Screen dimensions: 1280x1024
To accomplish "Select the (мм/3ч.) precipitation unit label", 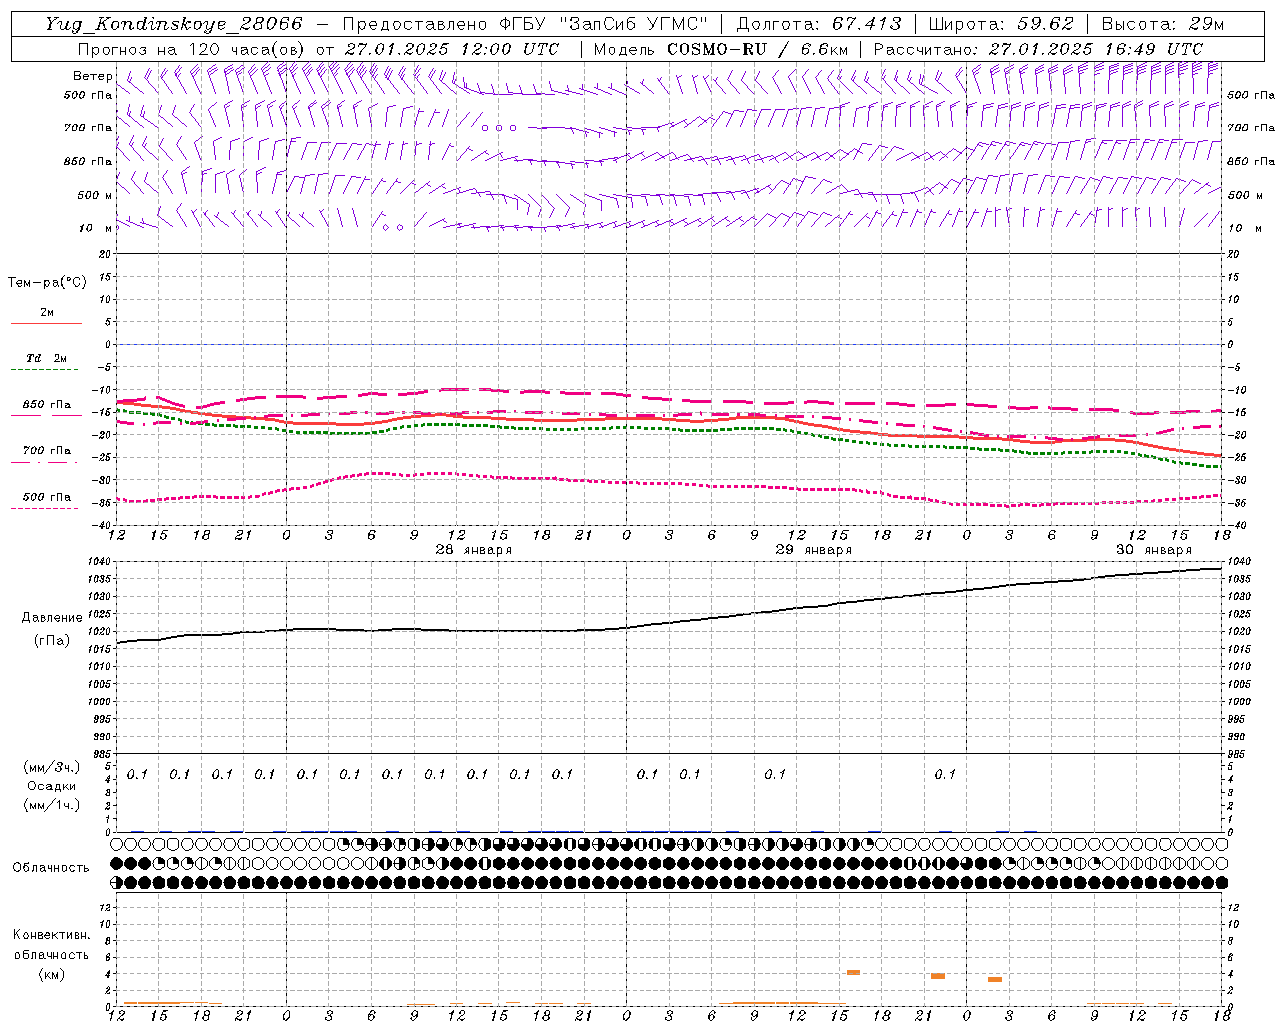I will pyautogui.click(x=52, y=767).
